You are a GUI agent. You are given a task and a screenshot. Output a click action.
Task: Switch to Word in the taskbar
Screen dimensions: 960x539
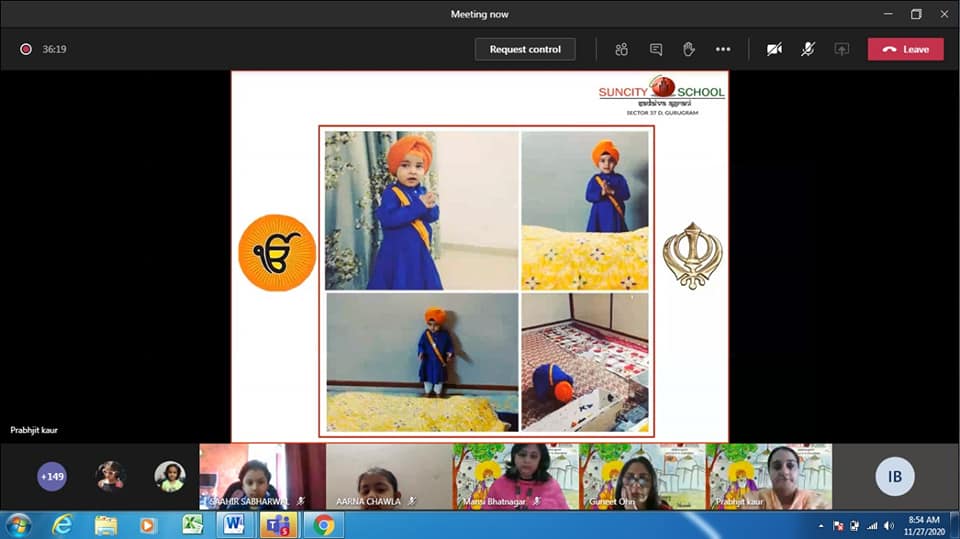(x=234, y=525)
